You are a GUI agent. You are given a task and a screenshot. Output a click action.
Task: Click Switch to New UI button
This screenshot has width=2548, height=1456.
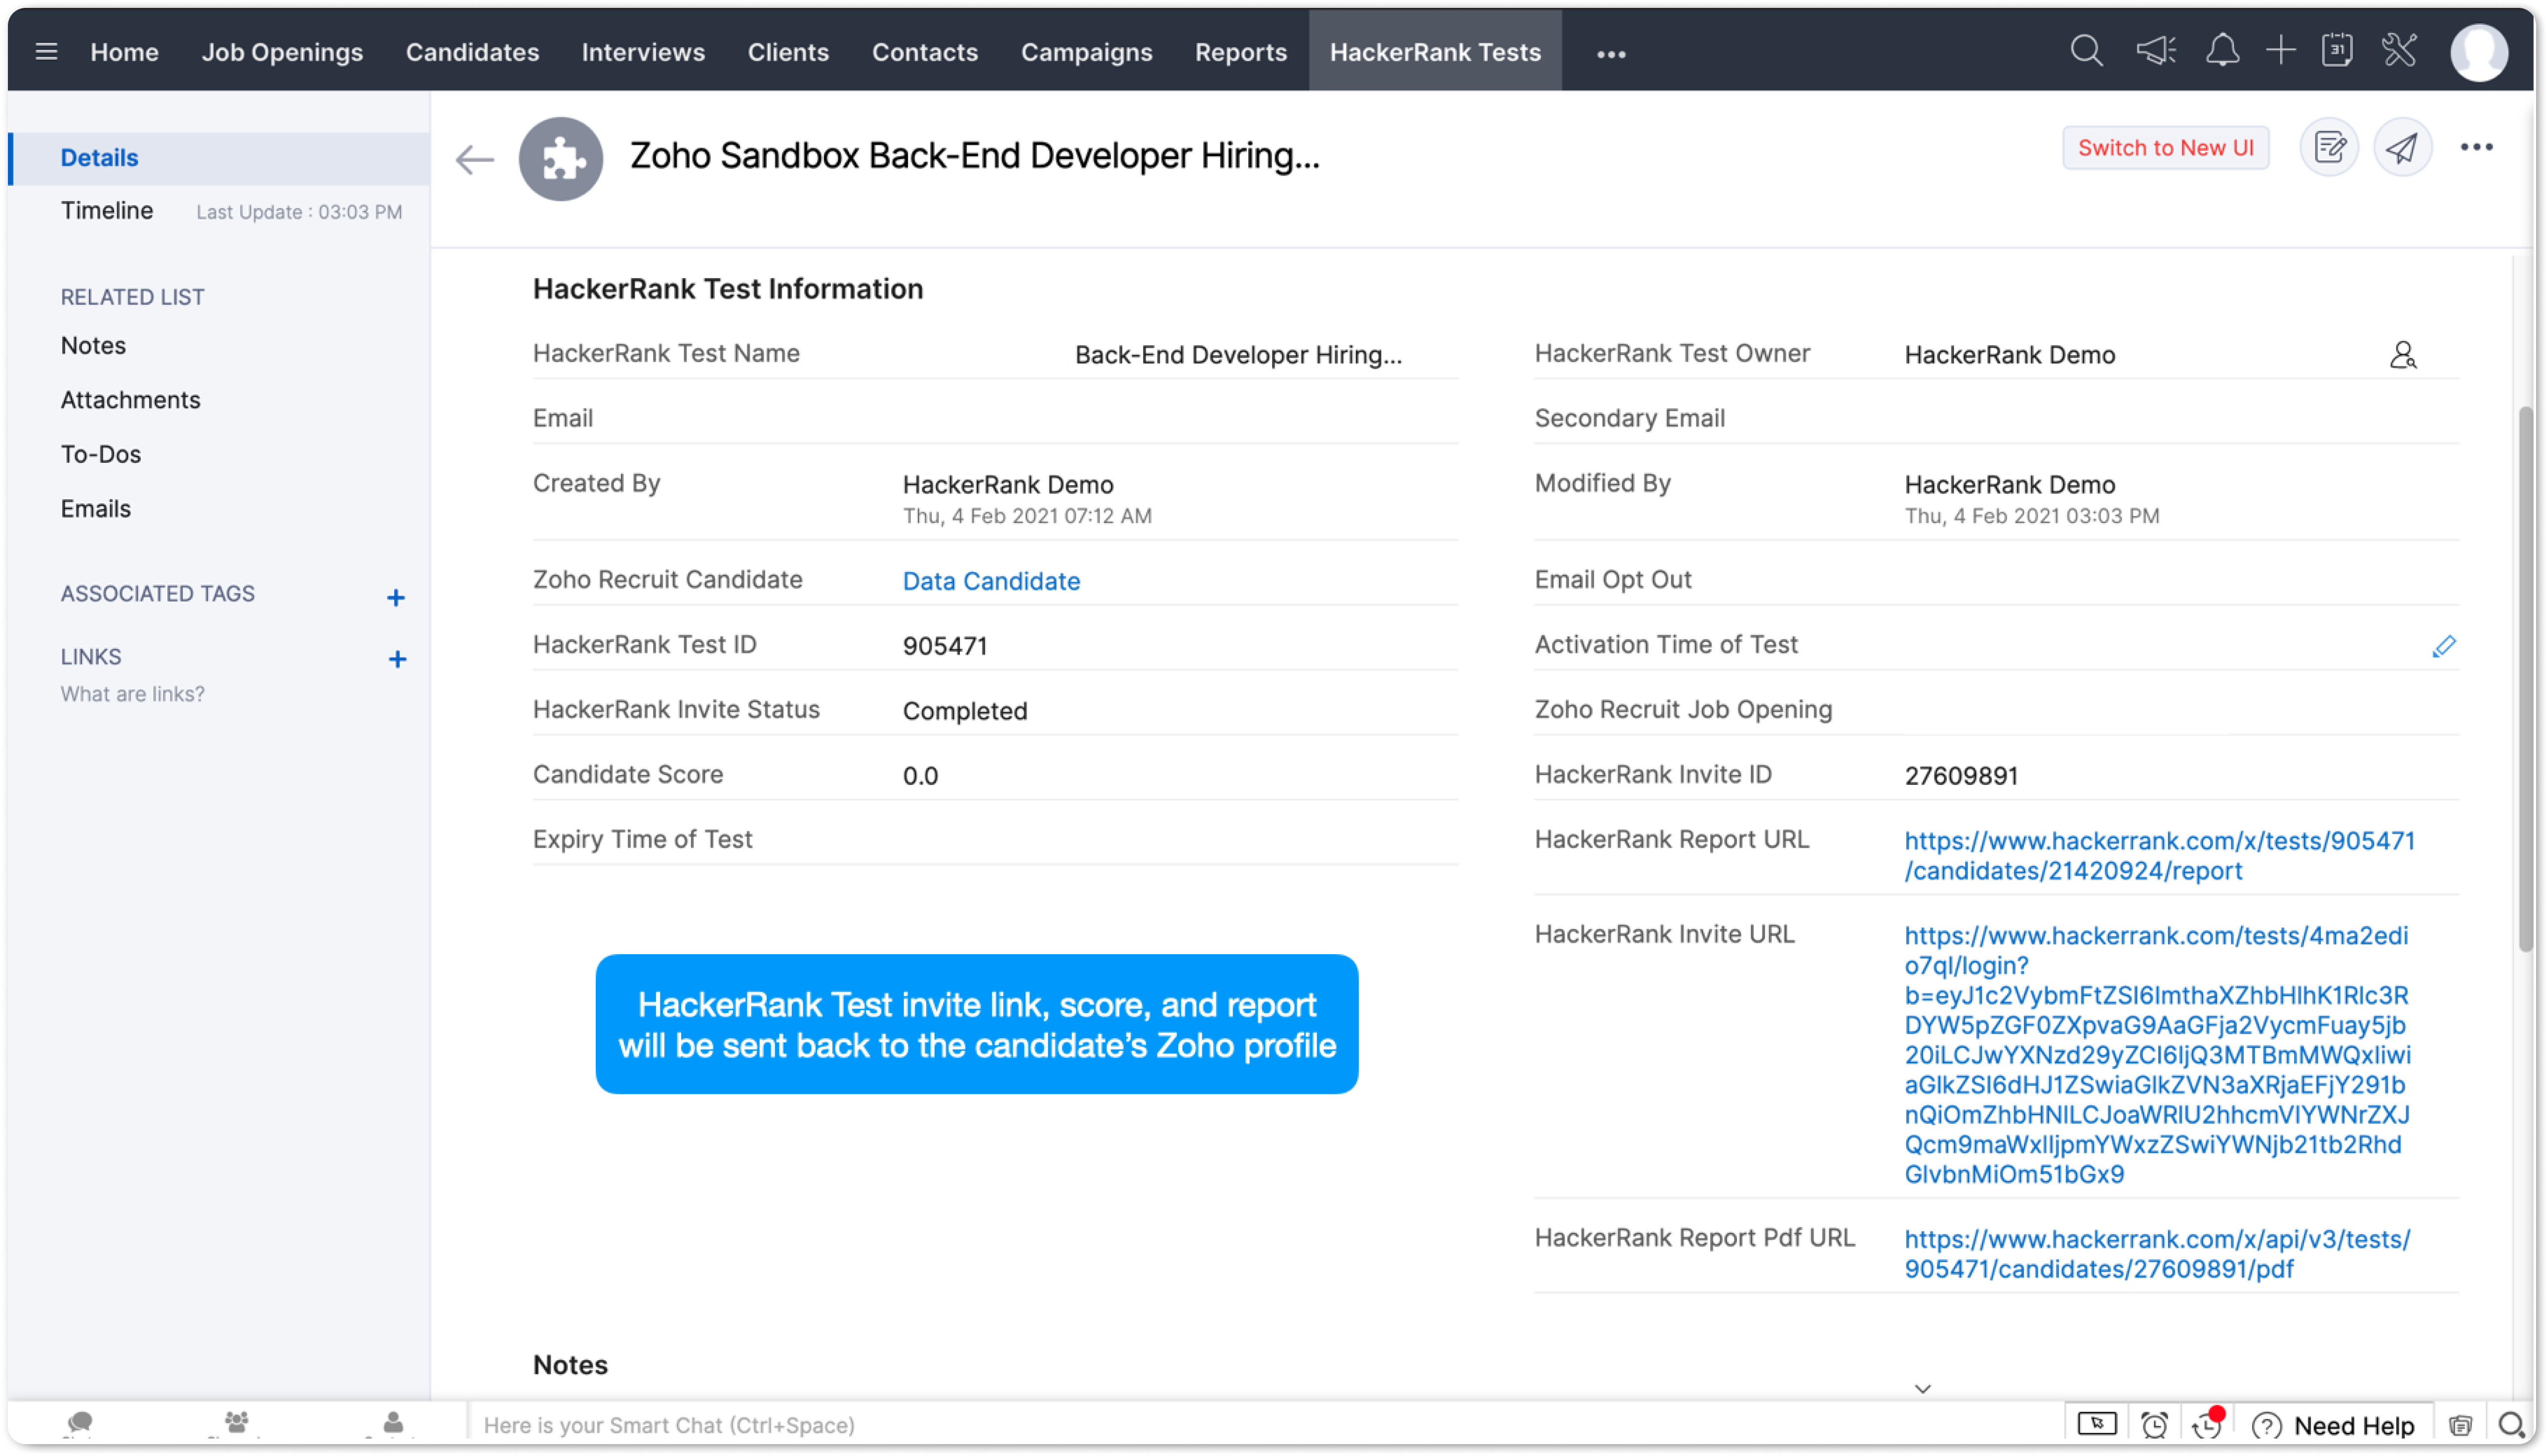[2164, 148]
